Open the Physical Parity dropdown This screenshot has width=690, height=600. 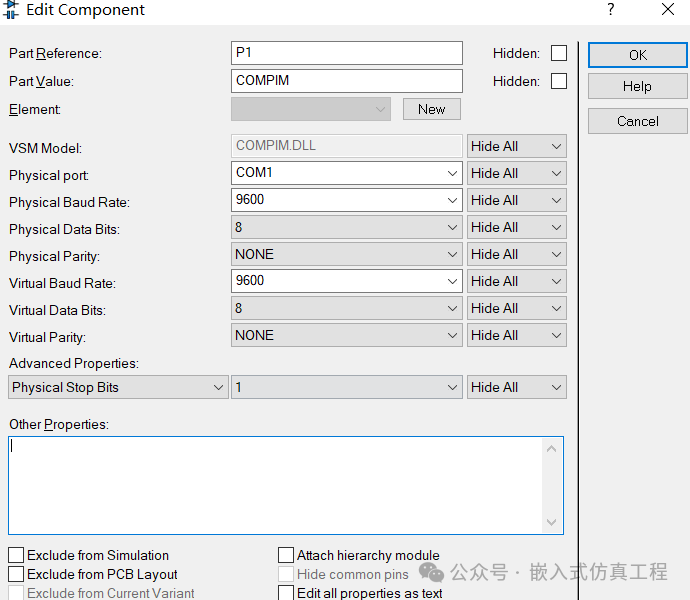pos(347,254)
